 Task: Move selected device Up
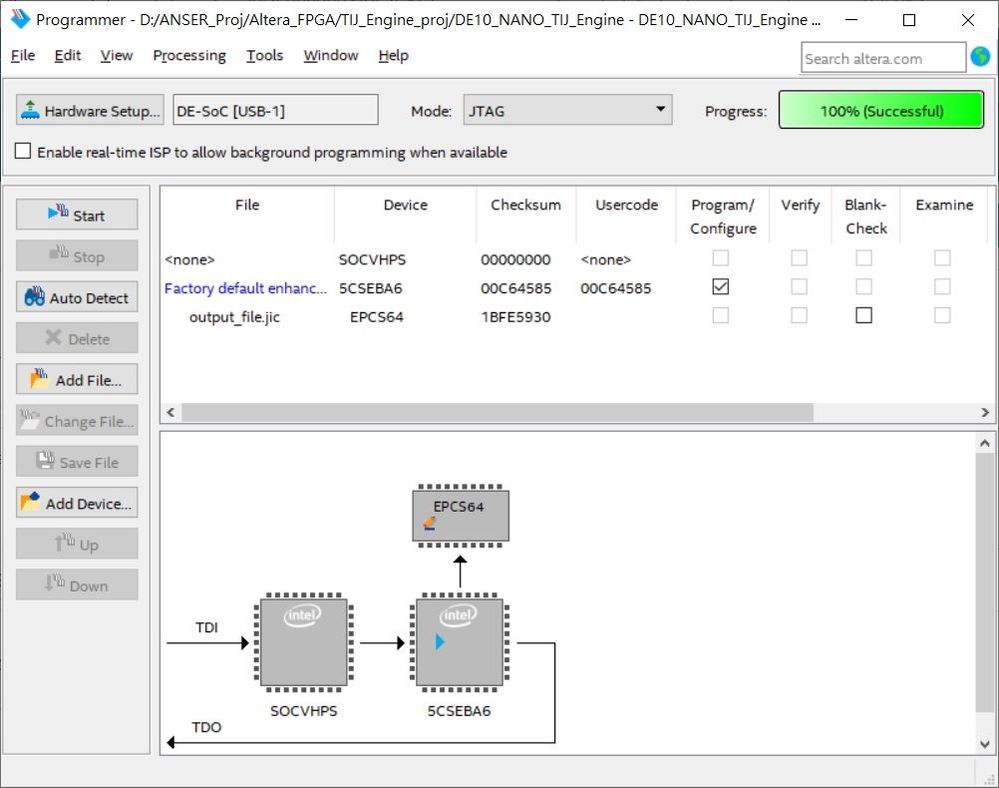click(x=76, y=544)
